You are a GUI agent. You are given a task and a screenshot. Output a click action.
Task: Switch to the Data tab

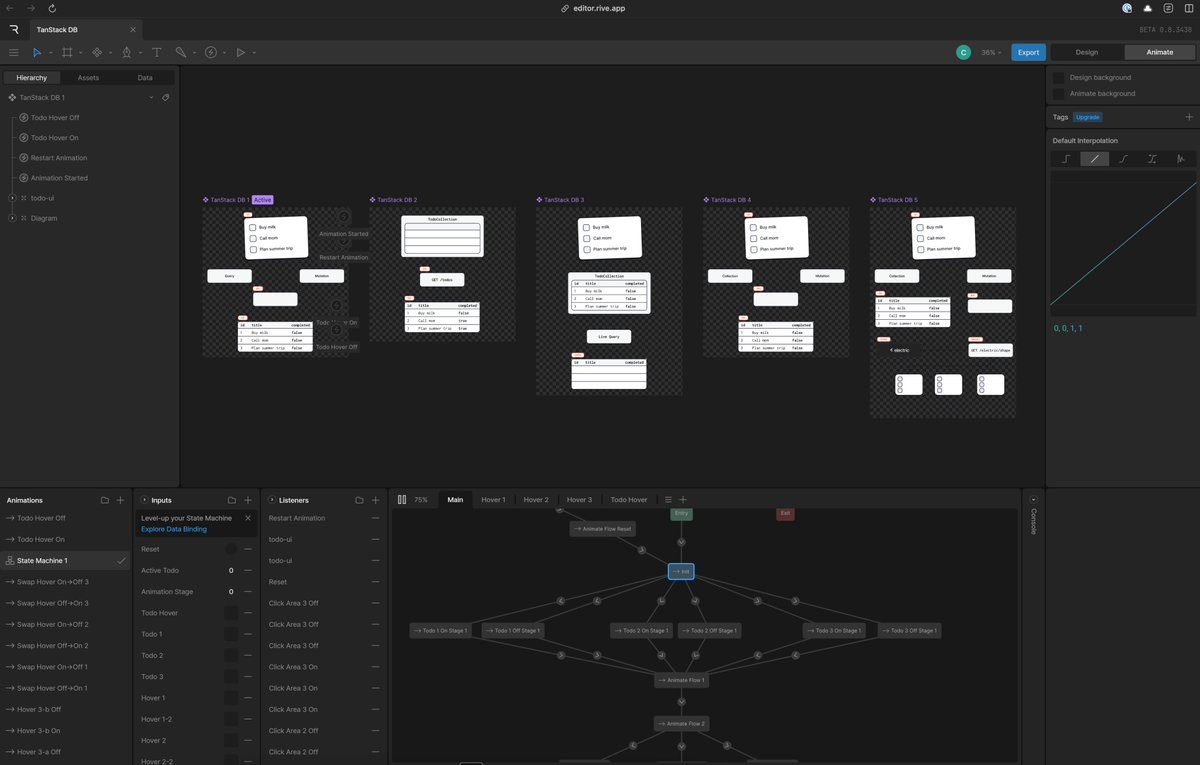(x=145, y=77)
